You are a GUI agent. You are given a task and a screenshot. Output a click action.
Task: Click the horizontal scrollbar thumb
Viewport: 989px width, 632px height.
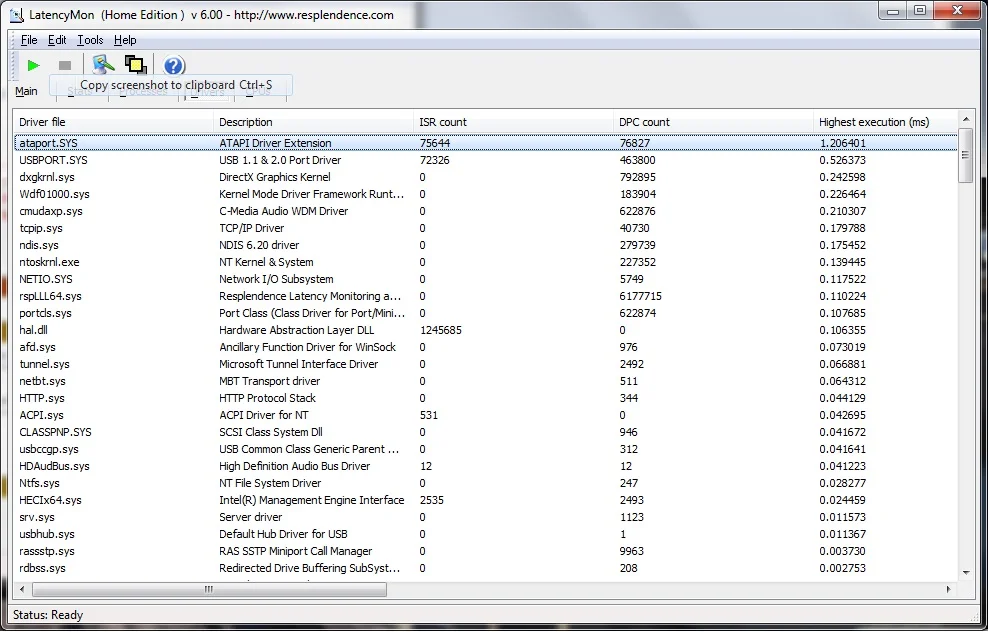click(x=209, y=589)
